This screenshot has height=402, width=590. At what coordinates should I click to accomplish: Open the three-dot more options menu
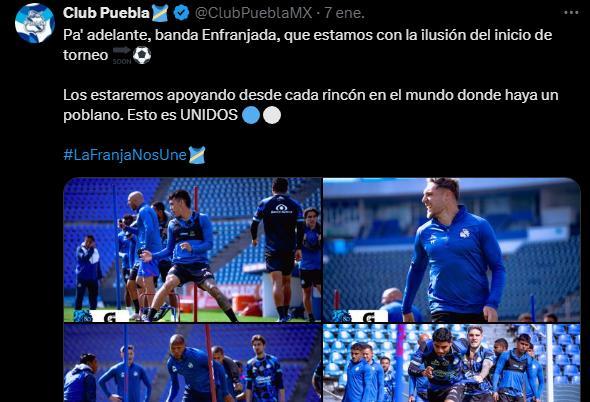tap(571, 13)
